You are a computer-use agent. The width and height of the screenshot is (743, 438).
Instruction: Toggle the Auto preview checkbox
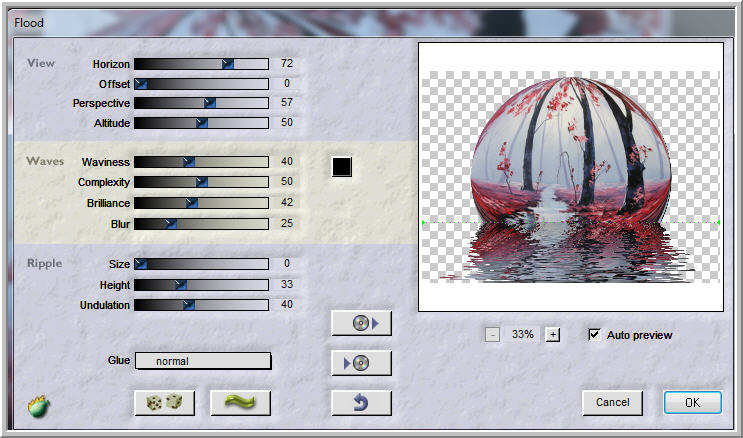tap(594, 335)
